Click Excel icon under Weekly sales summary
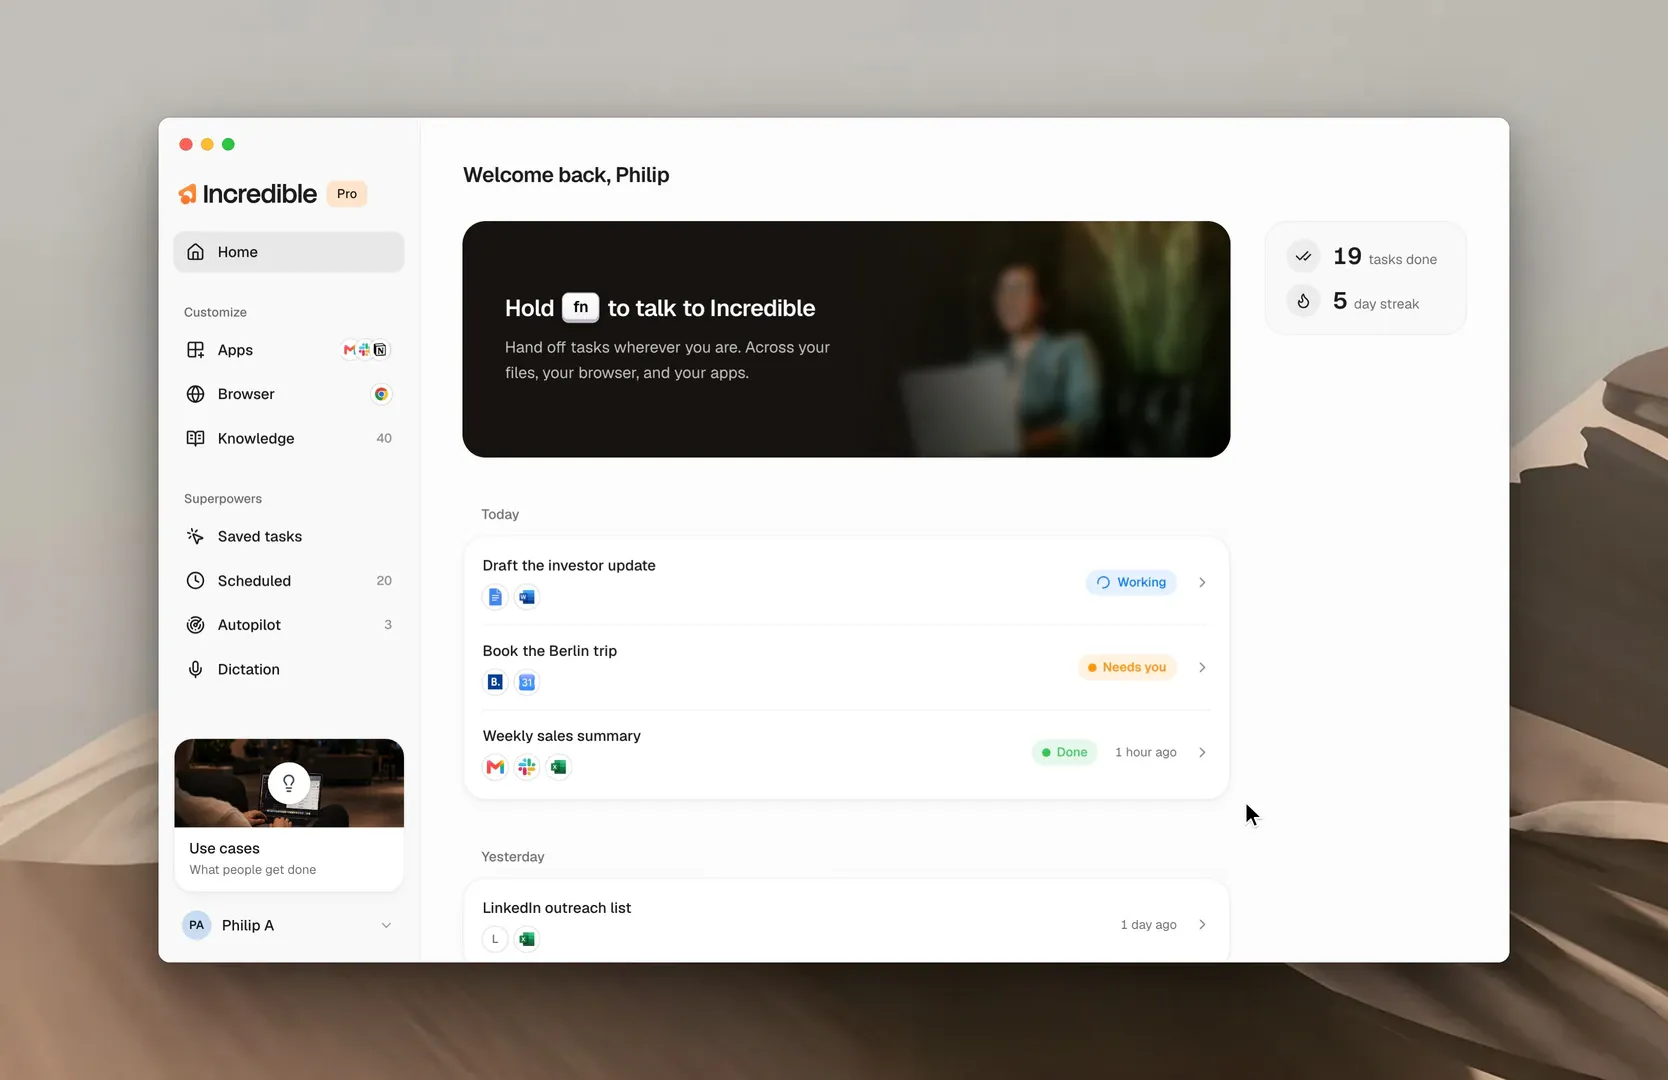 click(x=559, y=767)
